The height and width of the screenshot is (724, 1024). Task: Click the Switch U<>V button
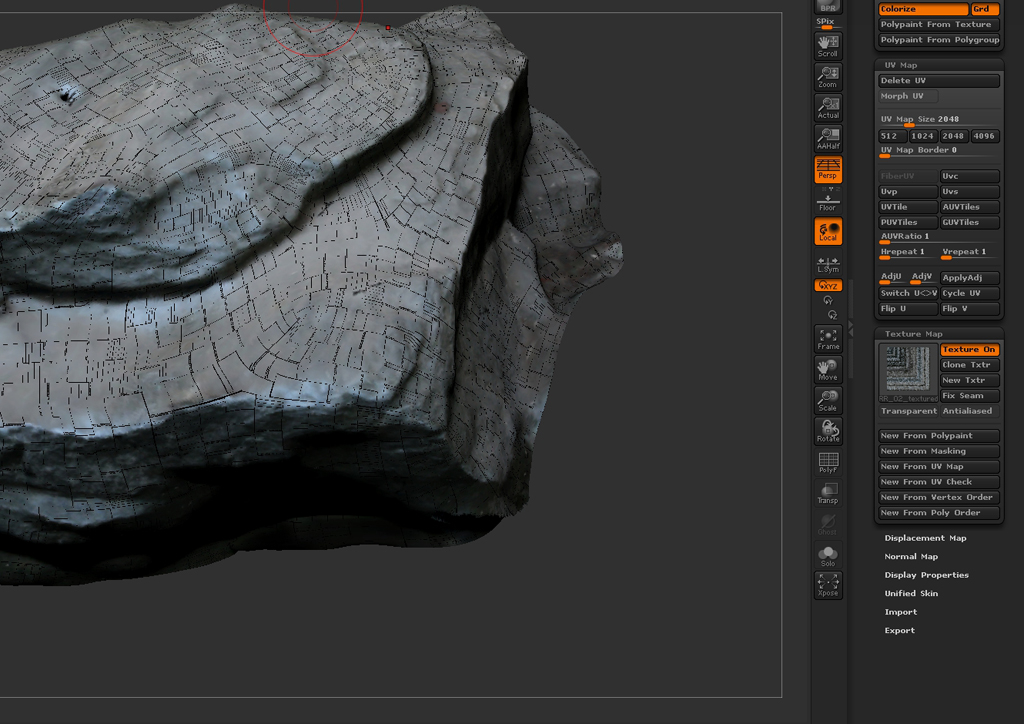tap(908, 293)
